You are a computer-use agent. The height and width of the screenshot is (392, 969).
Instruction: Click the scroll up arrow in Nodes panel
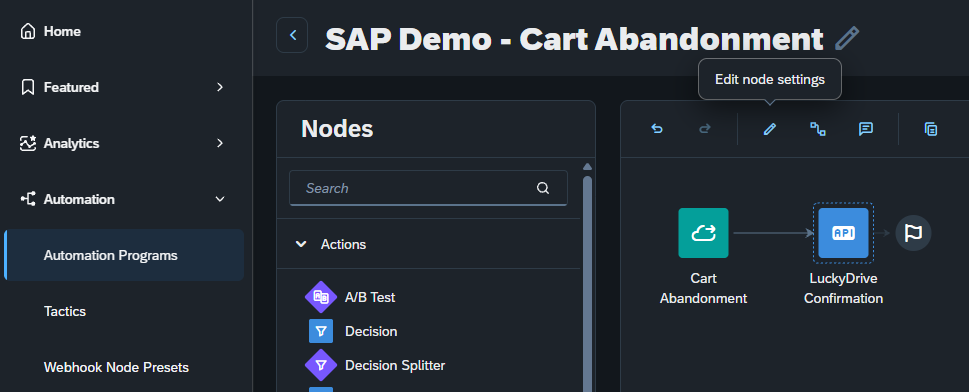pos(588,167)
